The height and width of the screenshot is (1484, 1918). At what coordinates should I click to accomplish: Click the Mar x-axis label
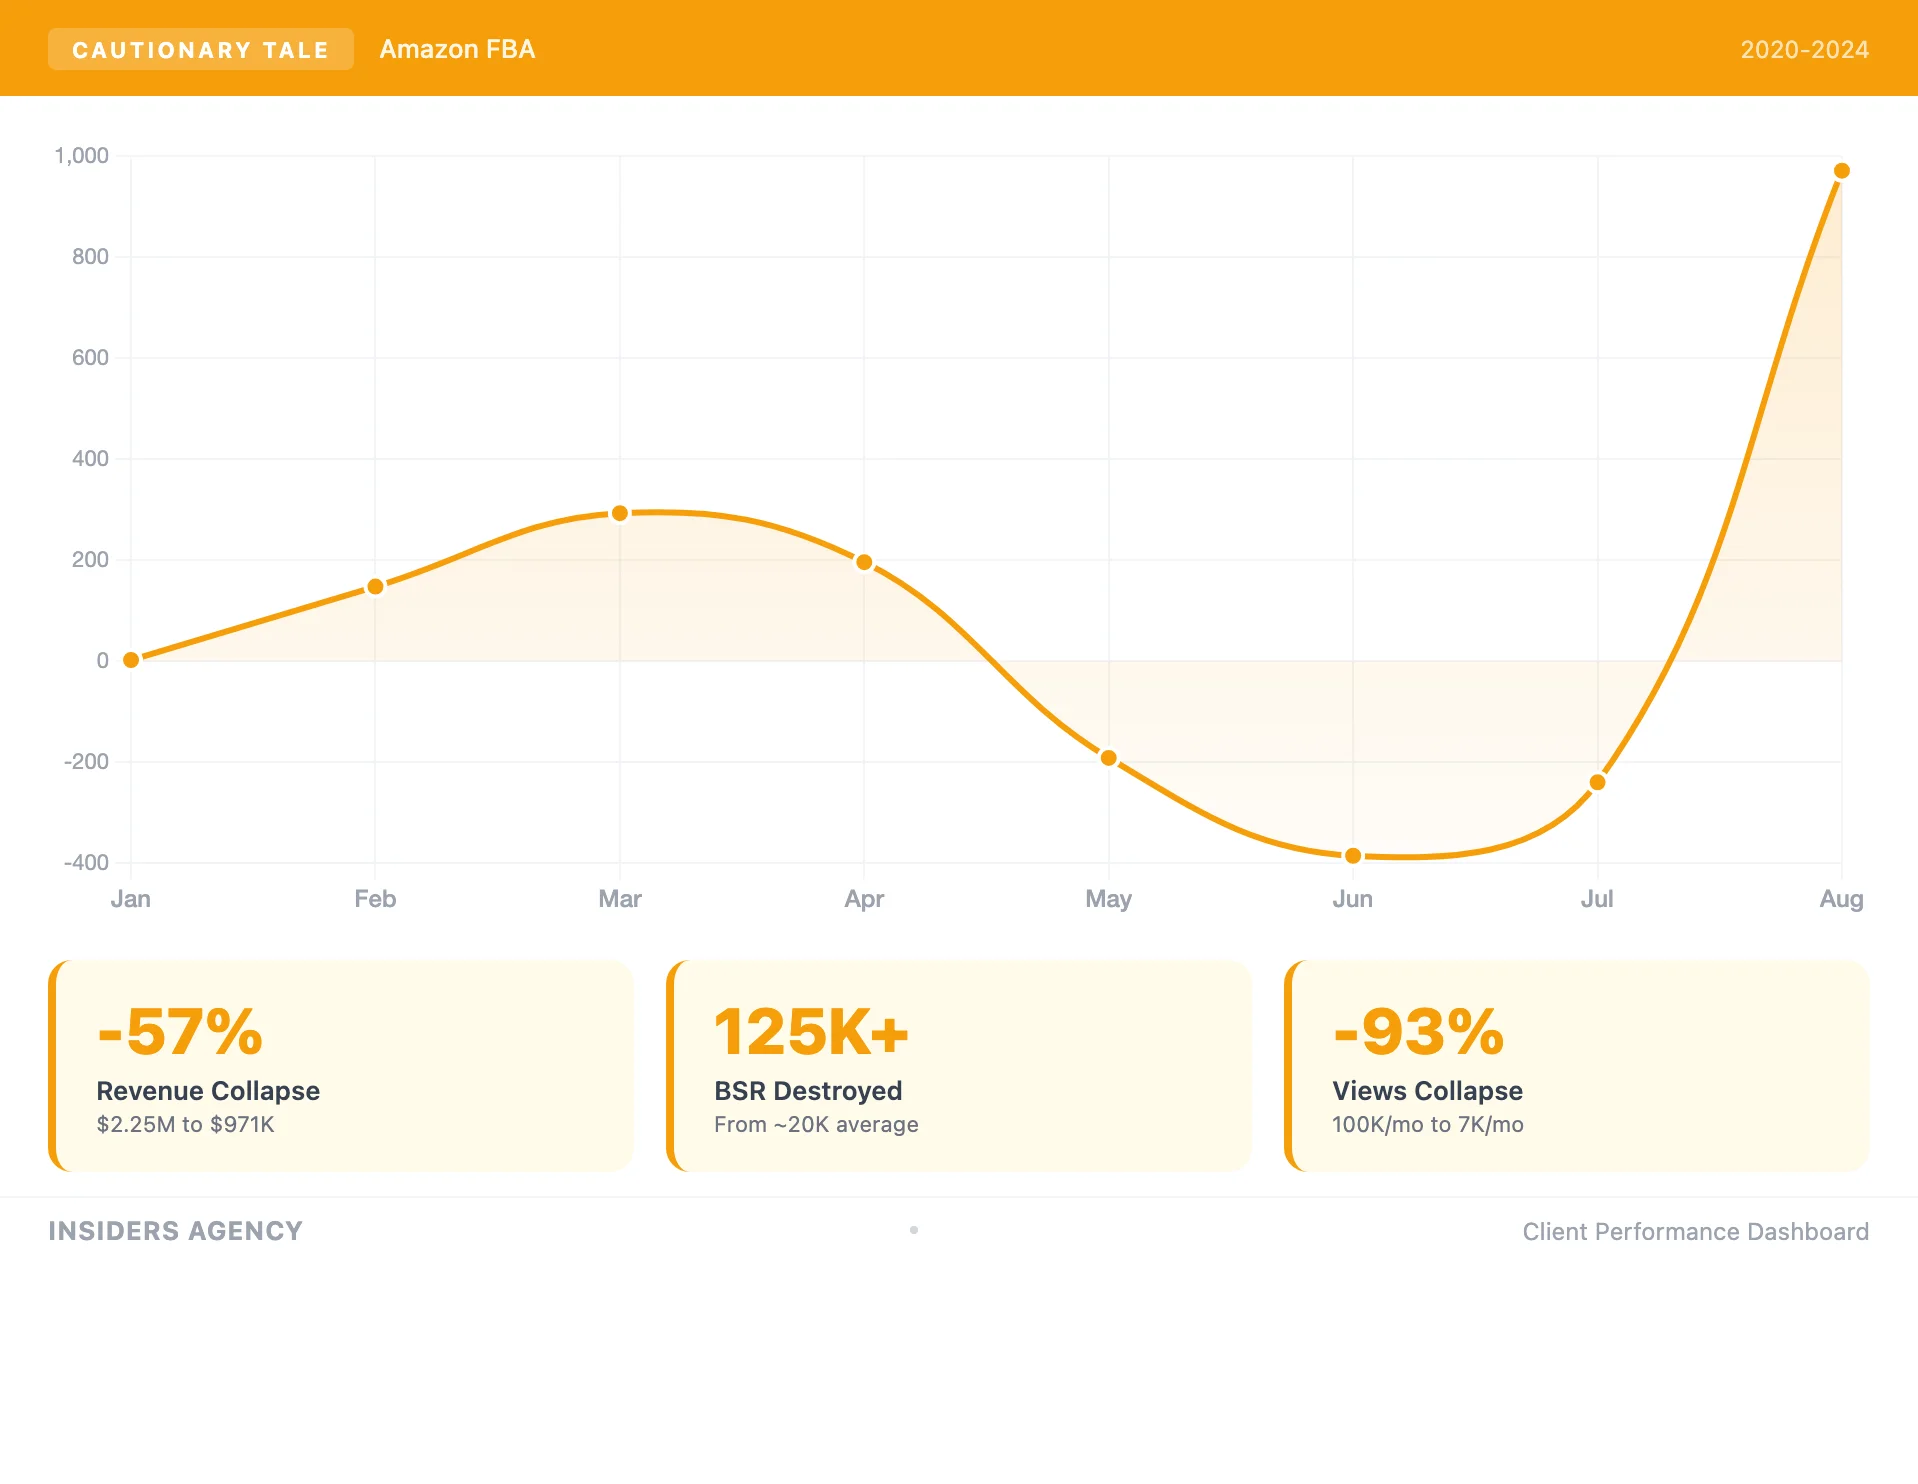pyautogui.click(x=620, y=899)
